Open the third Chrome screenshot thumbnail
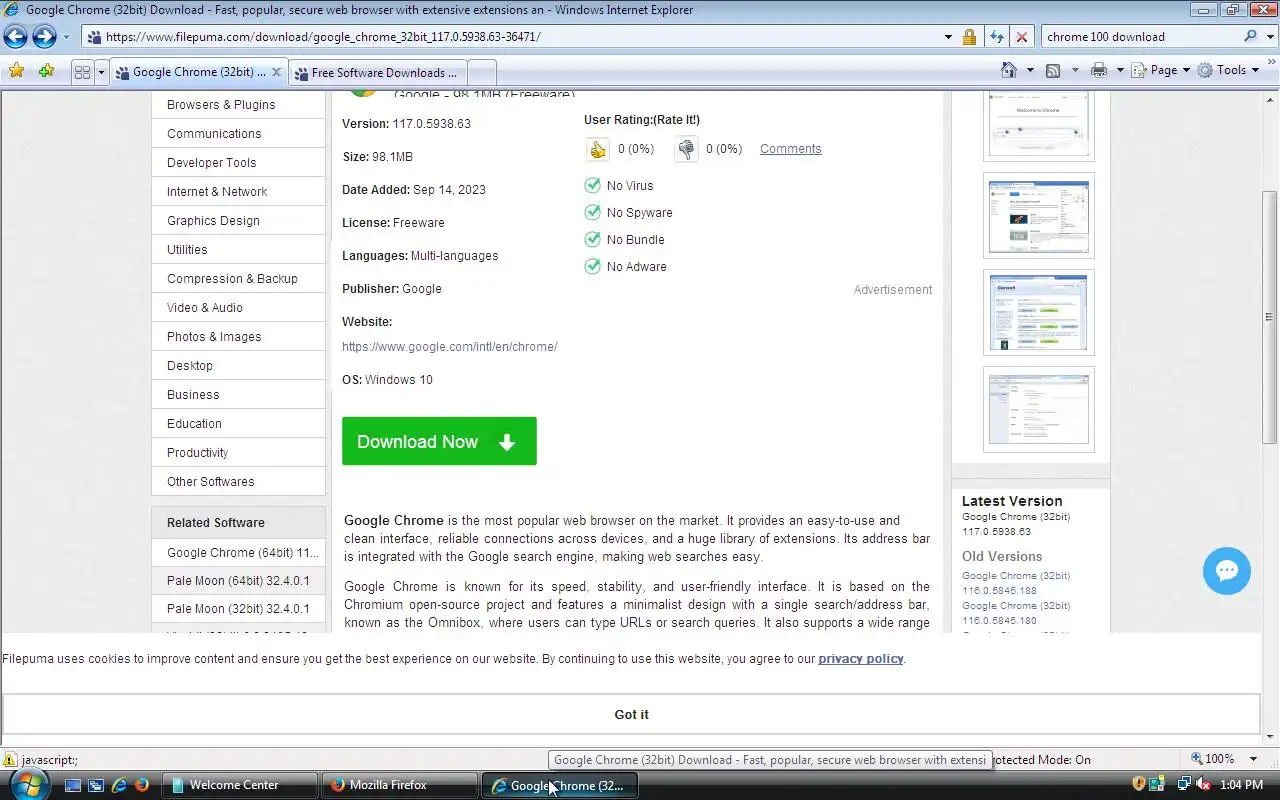Viewport: 1280px width, 800px height. pos(1039,312)
